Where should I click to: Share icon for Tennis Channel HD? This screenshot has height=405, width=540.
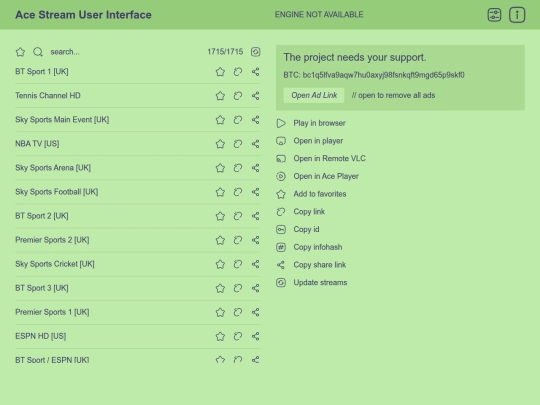pos(256,96)
